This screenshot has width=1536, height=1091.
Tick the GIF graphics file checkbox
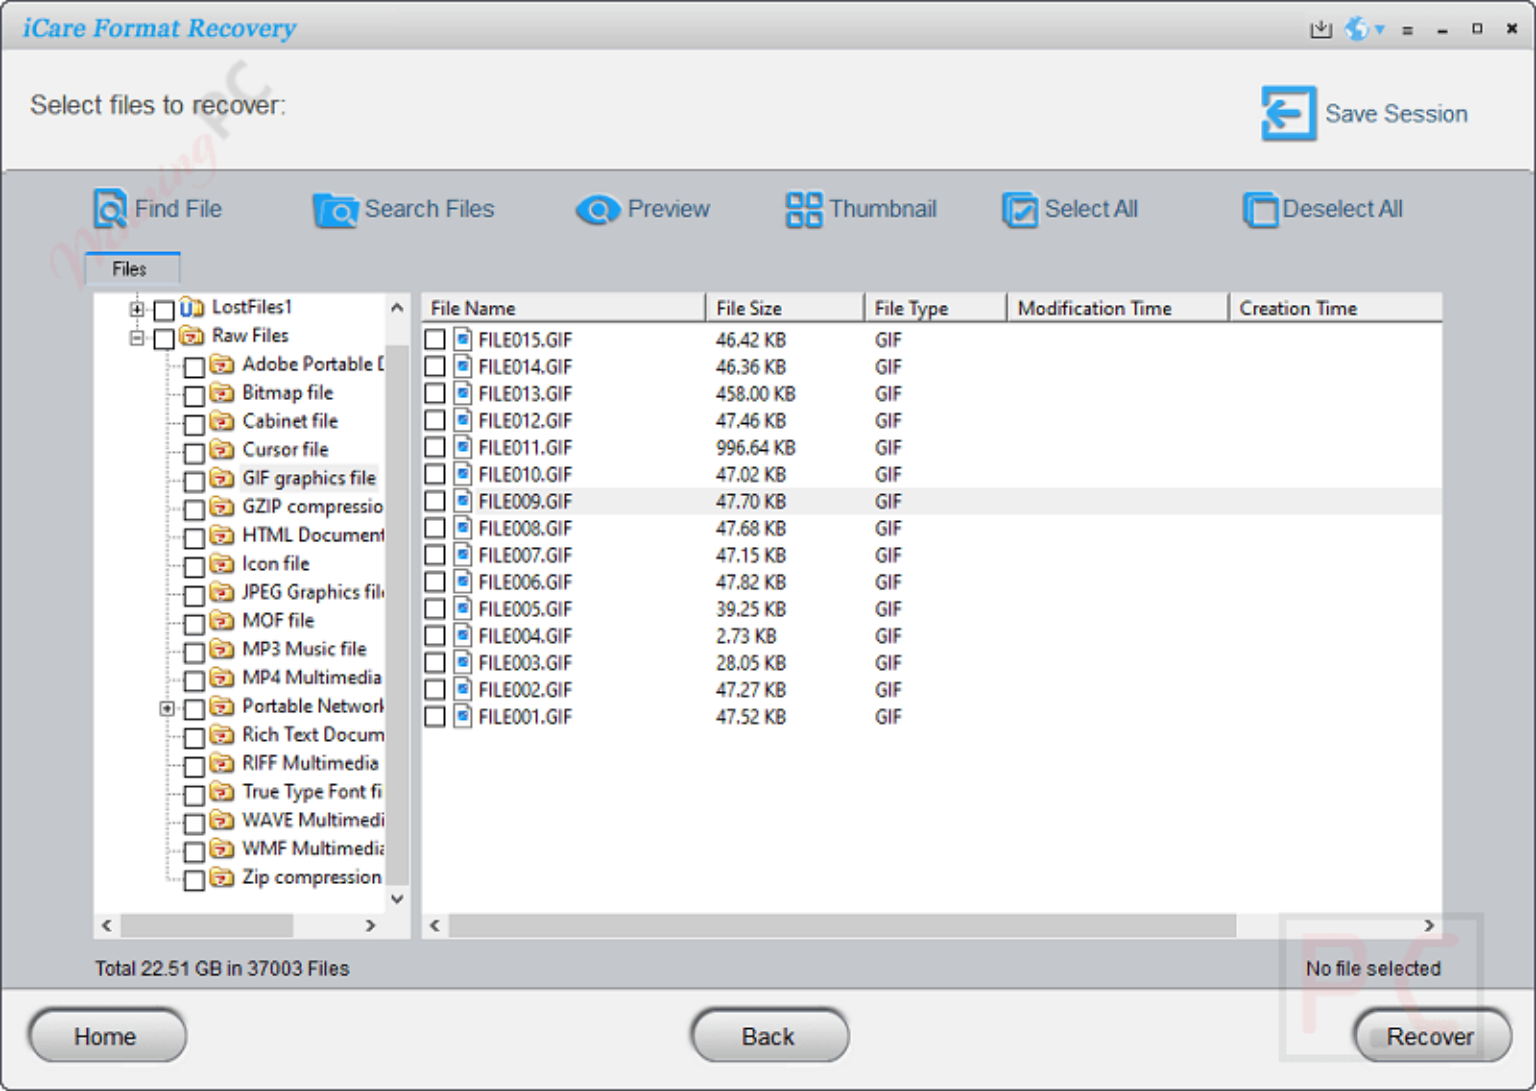(x=195, y=481)
